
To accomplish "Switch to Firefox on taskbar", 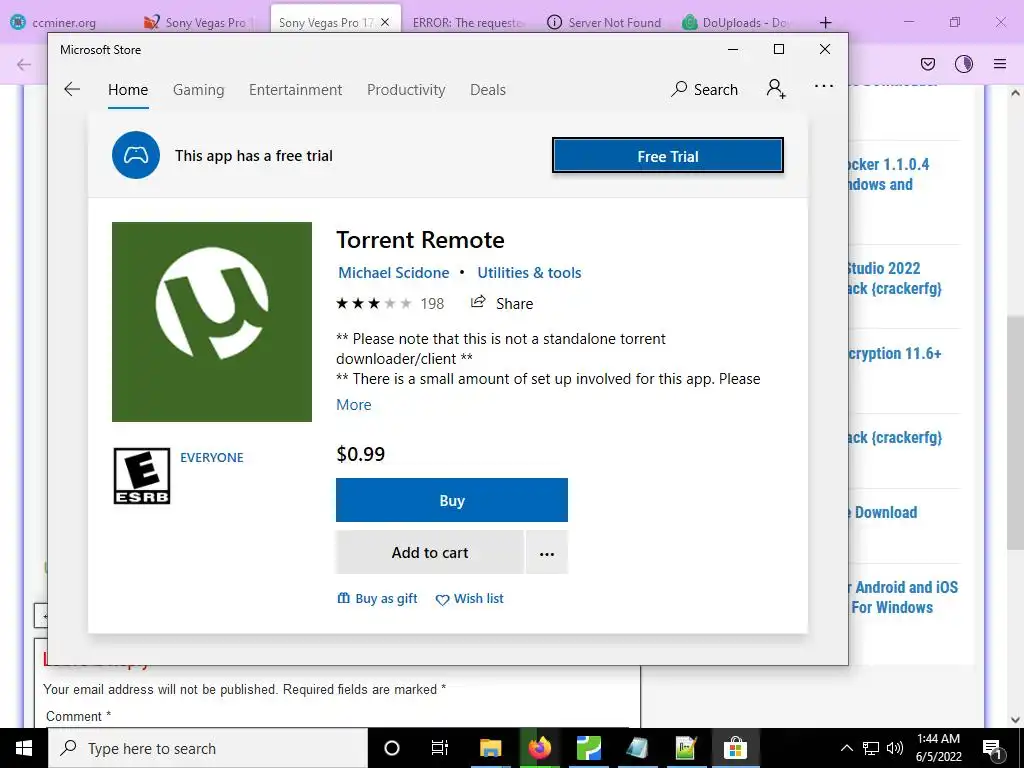I will pyautogui.click(x=539, y=748).
